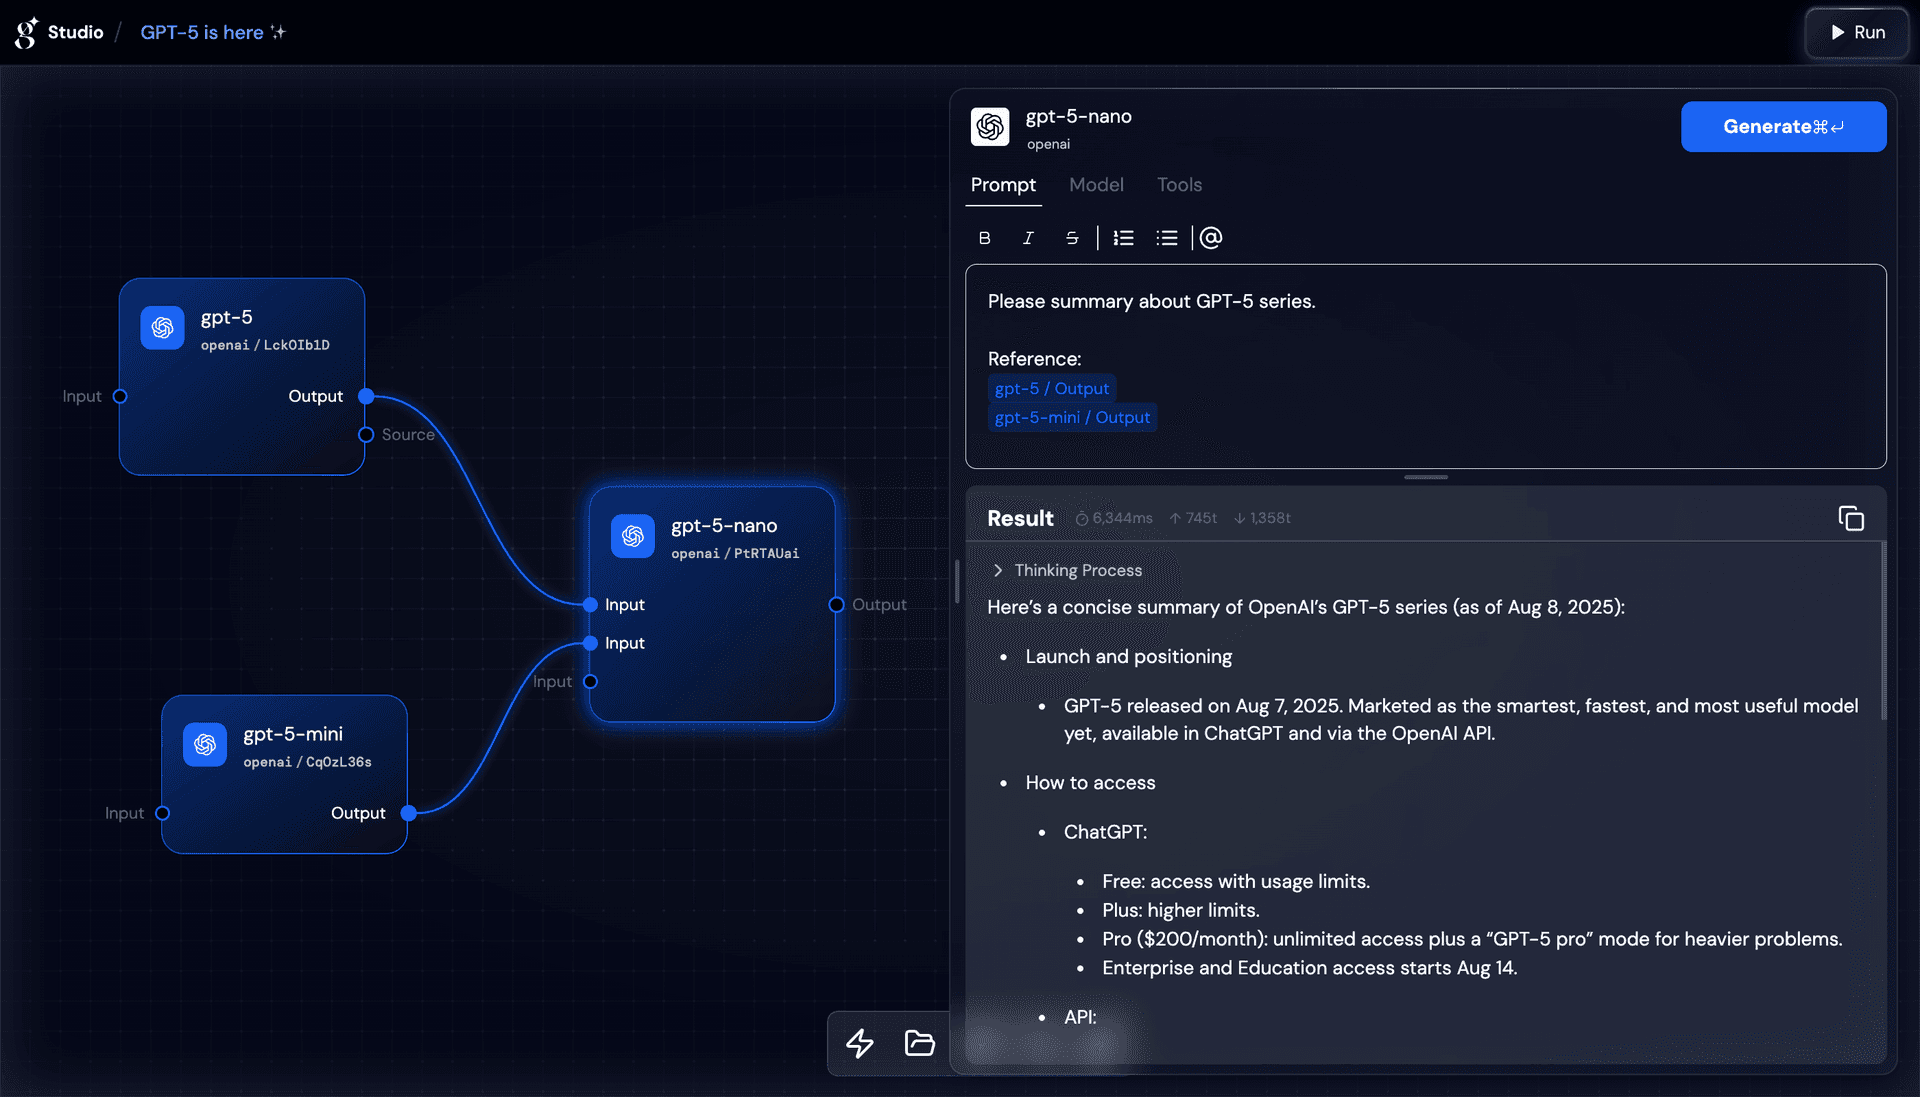Toggle italic formatting
The image size is (1920, 1097).
(1027, 238)
